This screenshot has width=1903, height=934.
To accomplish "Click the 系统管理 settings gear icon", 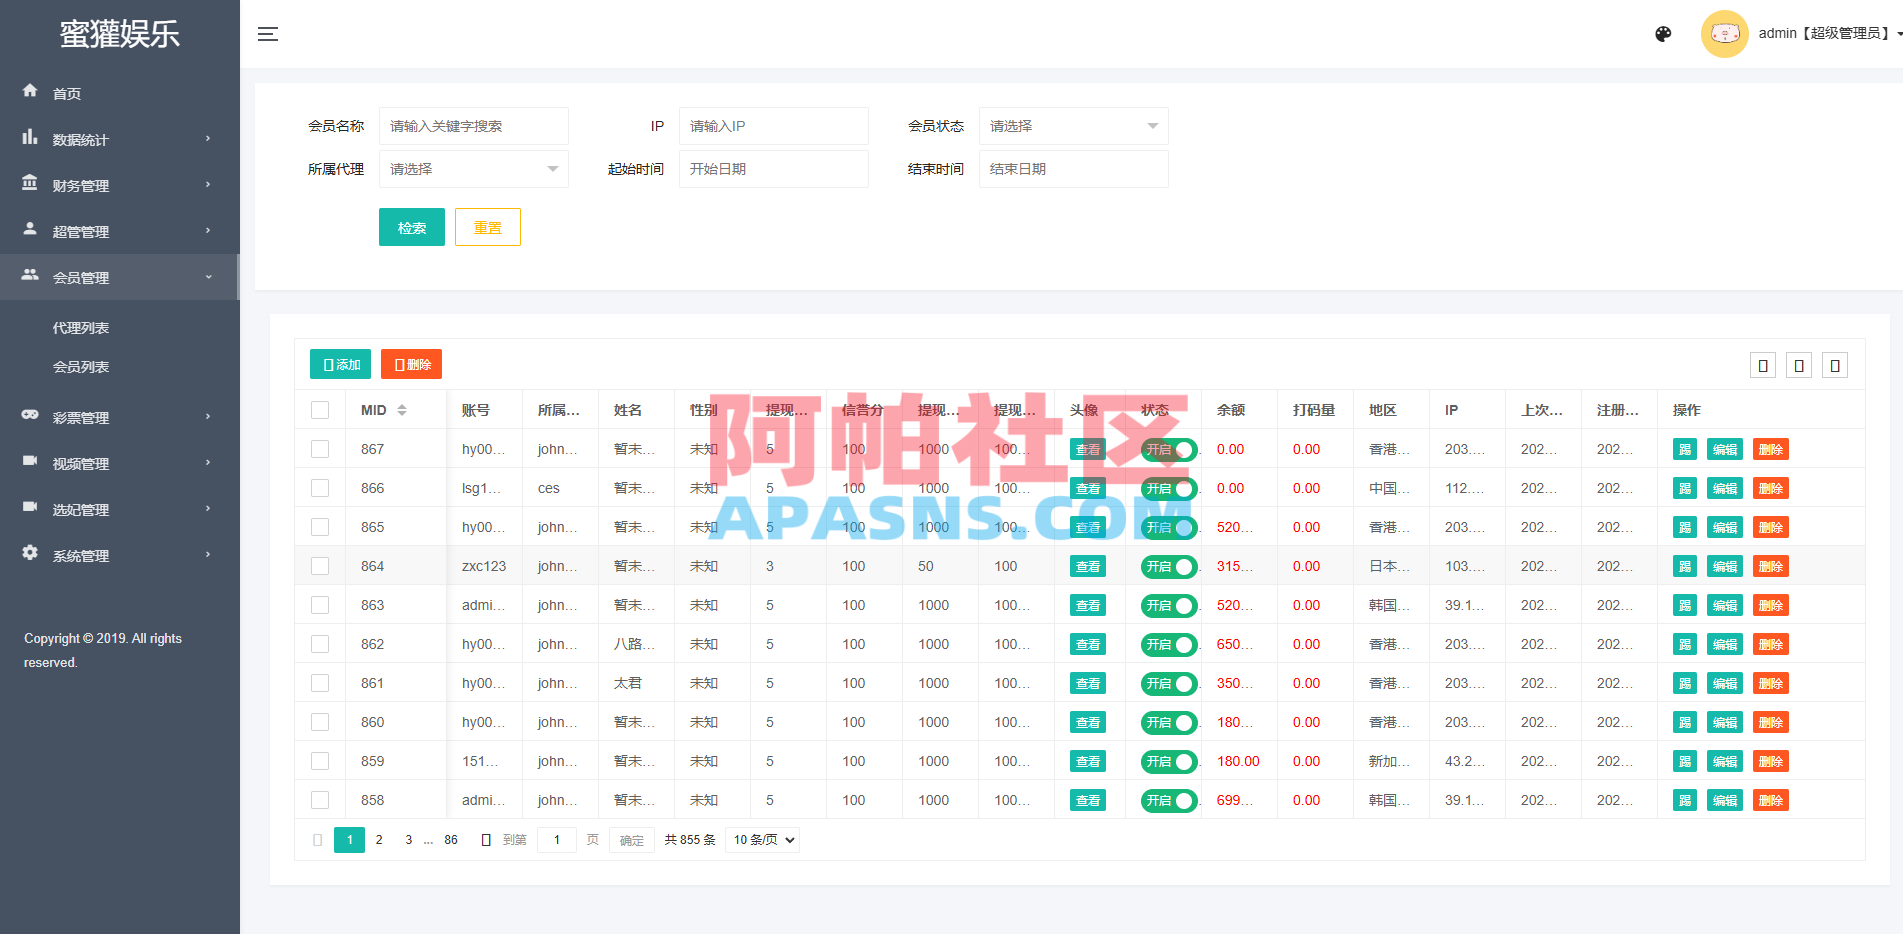I will coord(30,554).
